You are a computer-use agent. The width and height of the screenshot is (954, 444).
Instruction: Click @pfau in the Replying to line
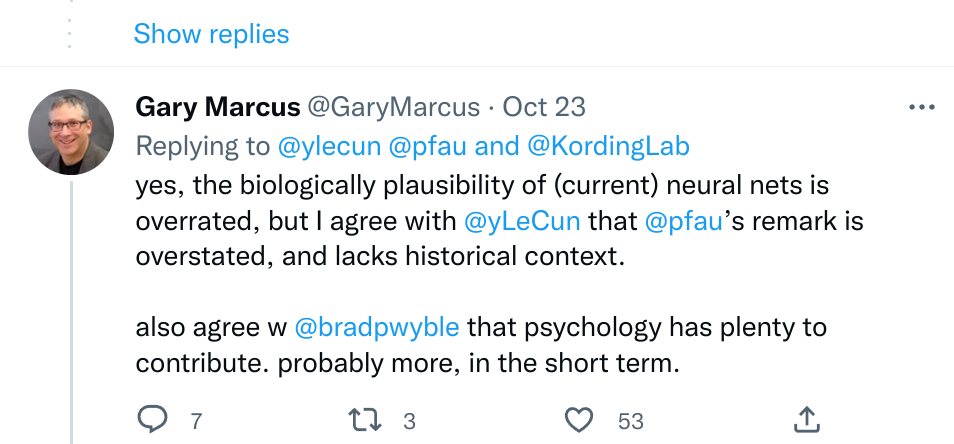pyautogui.click(x=430, y=146)
